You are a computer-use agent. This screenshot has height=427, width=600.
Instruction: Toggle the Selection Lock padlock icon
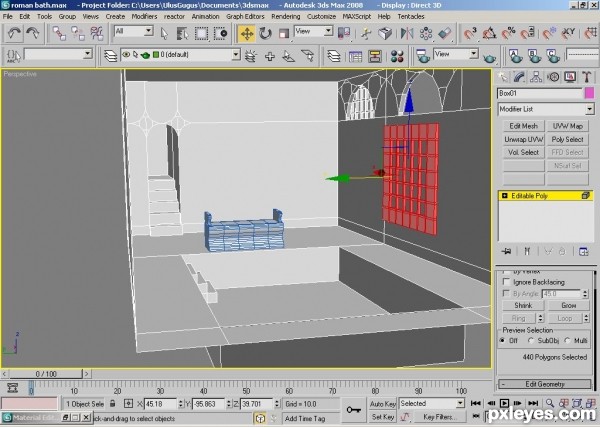point(112,403)
